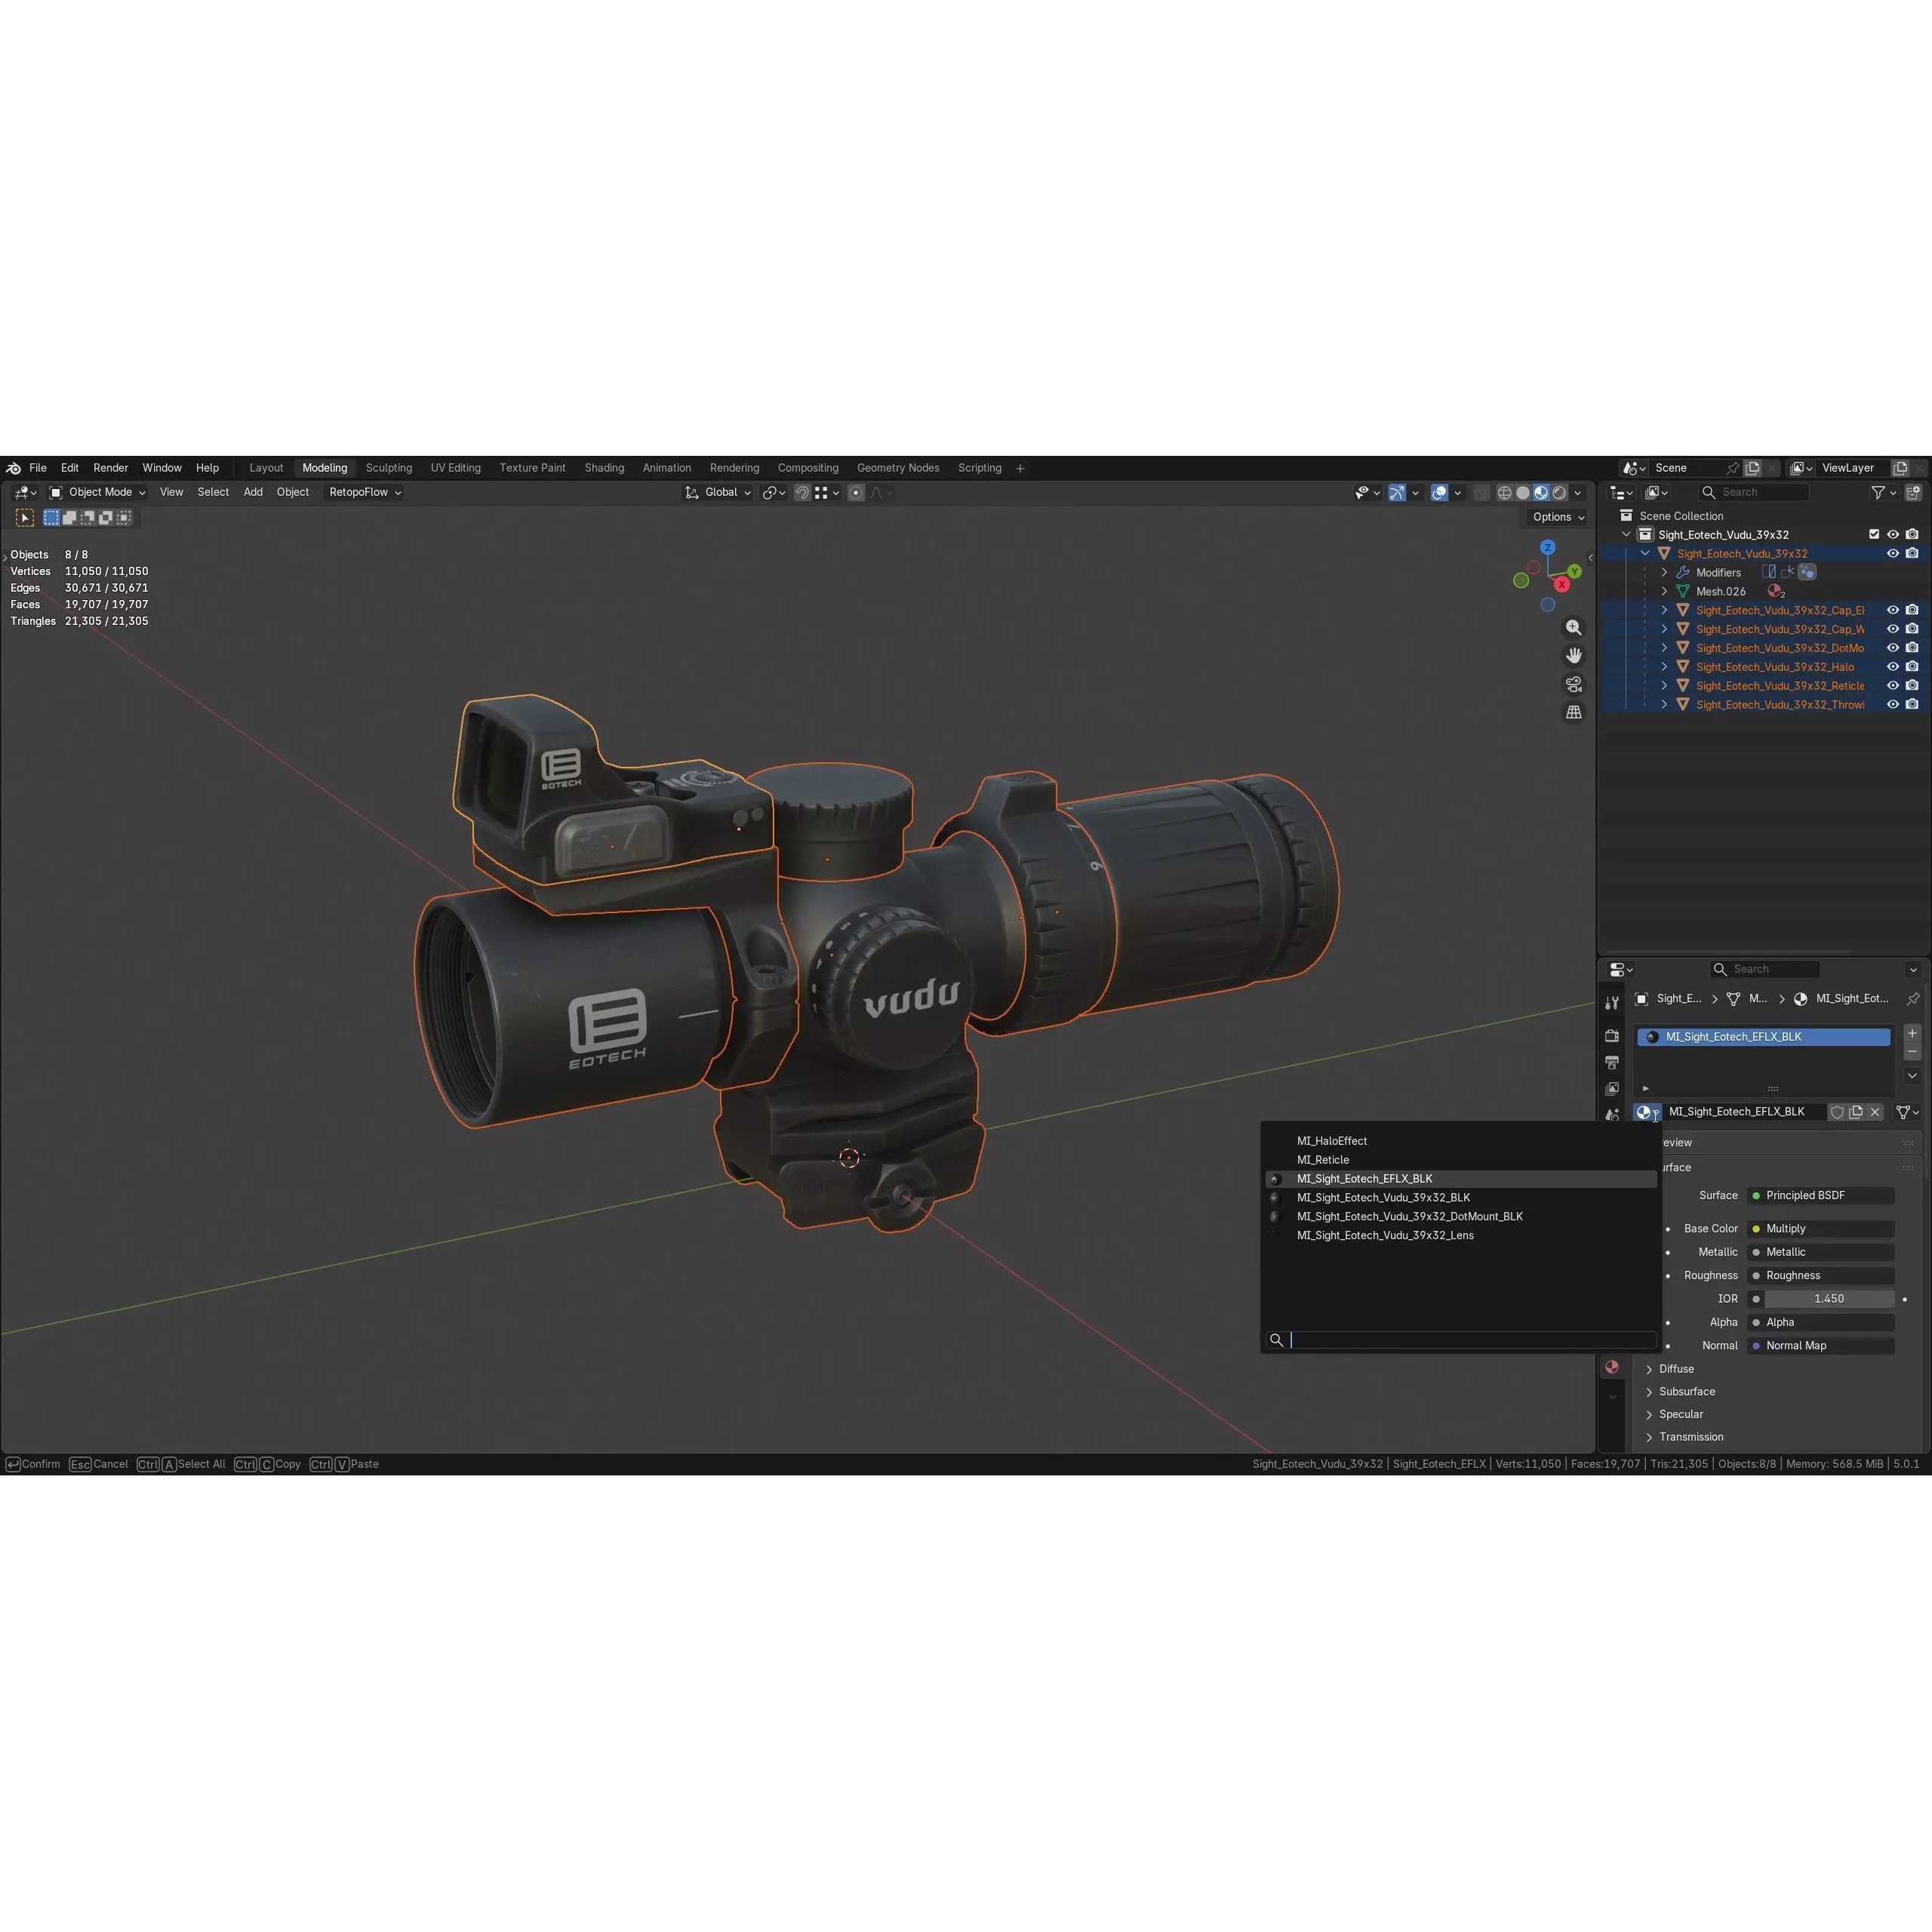Click the IOR value field showing 1.450

coord(1829,1298)
